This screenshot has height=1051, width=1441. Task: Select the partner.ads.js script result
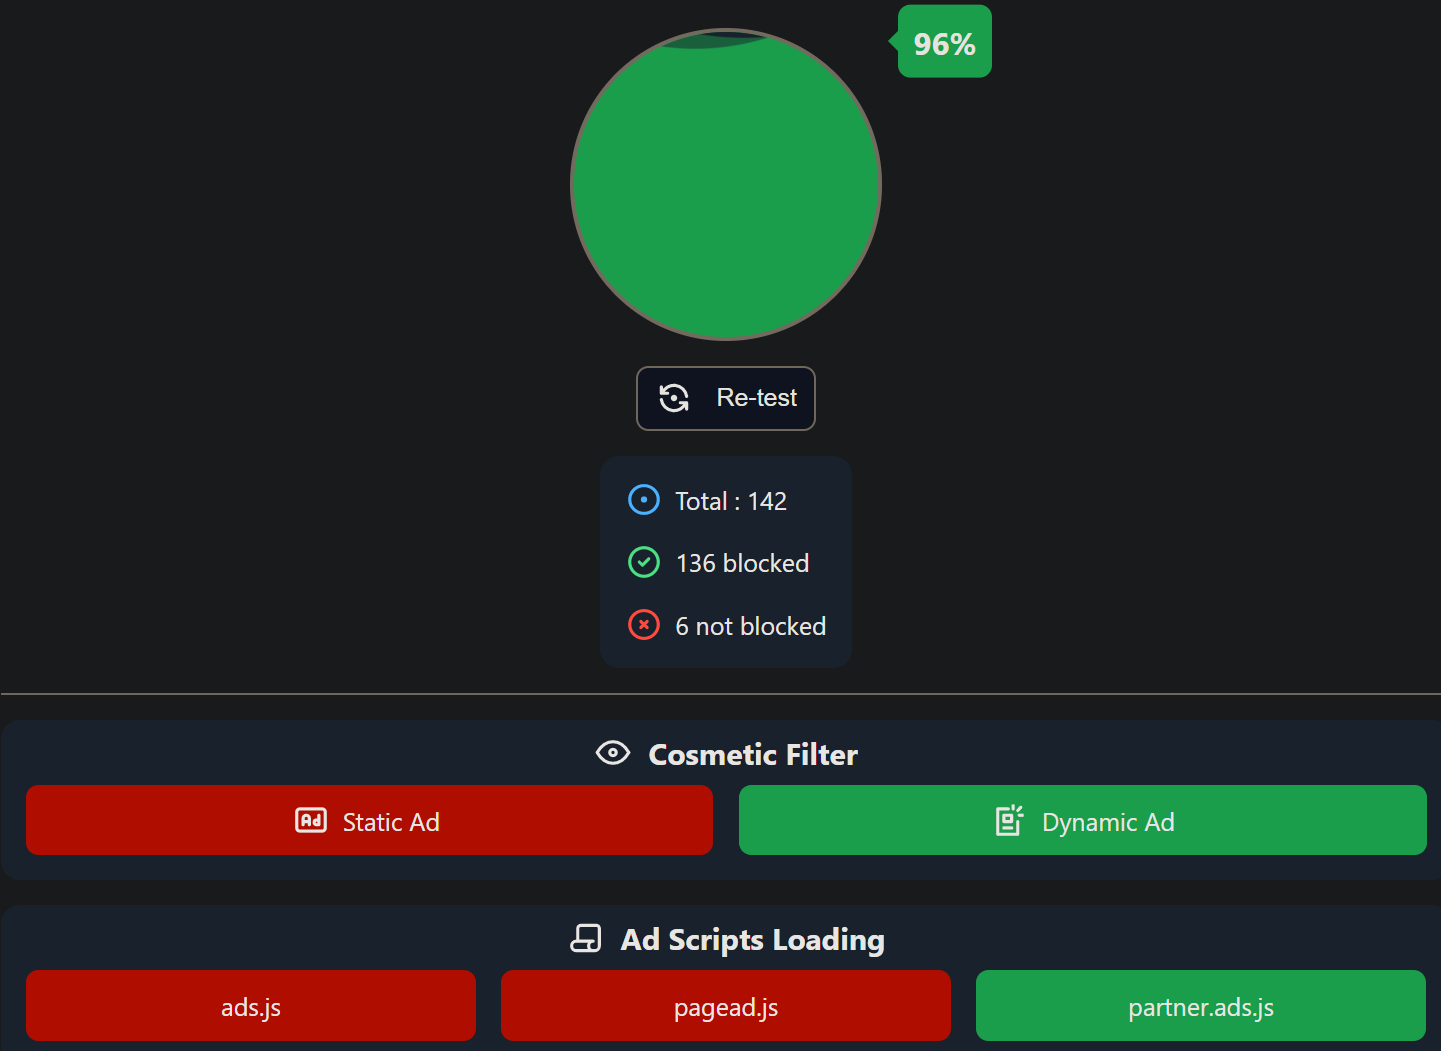point(1201,1006)
